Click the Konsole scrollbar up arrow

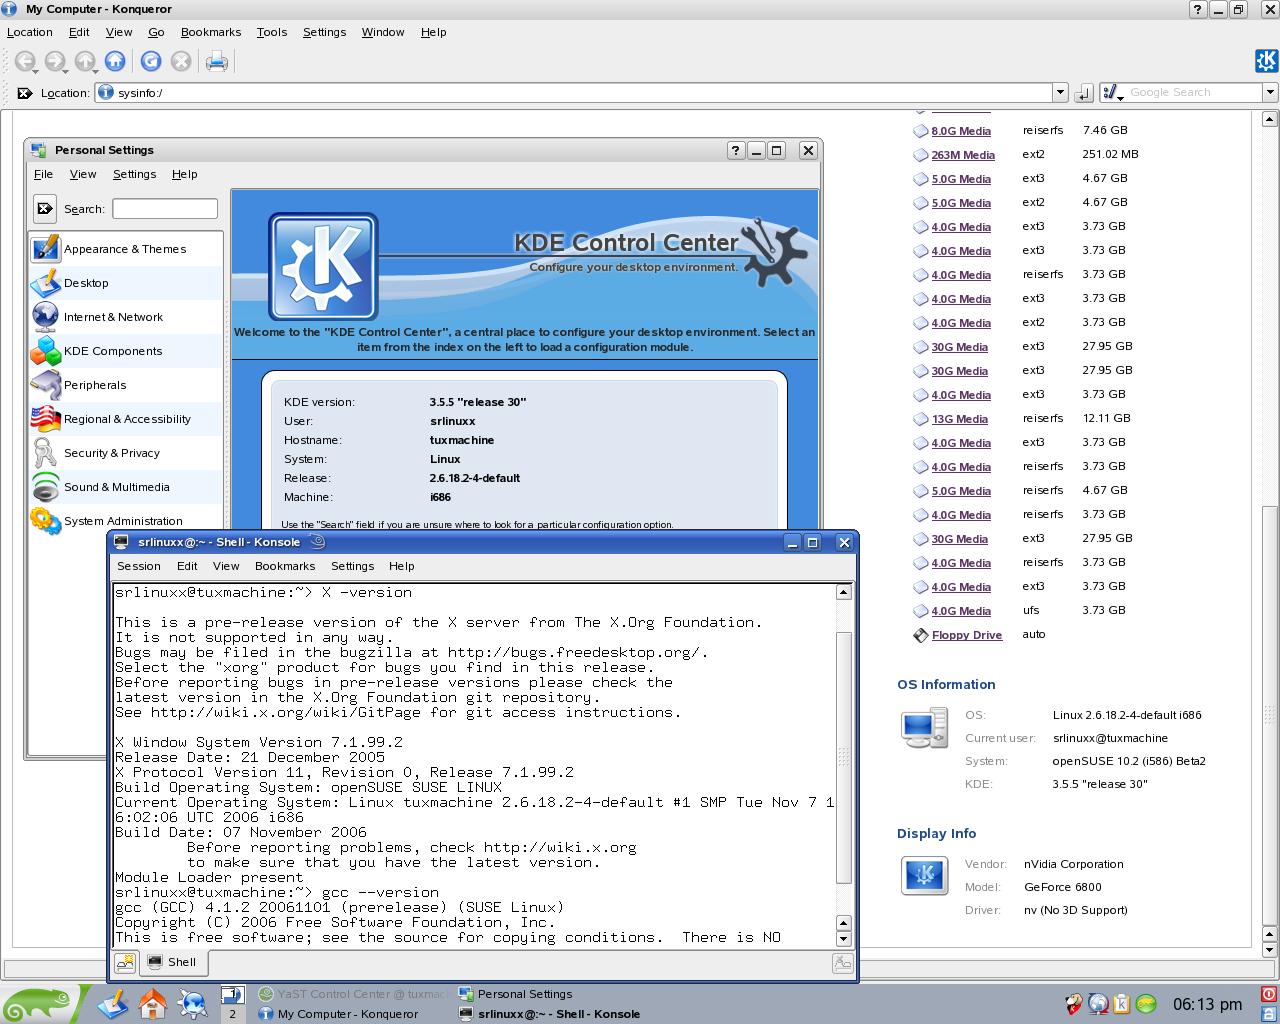843,592
